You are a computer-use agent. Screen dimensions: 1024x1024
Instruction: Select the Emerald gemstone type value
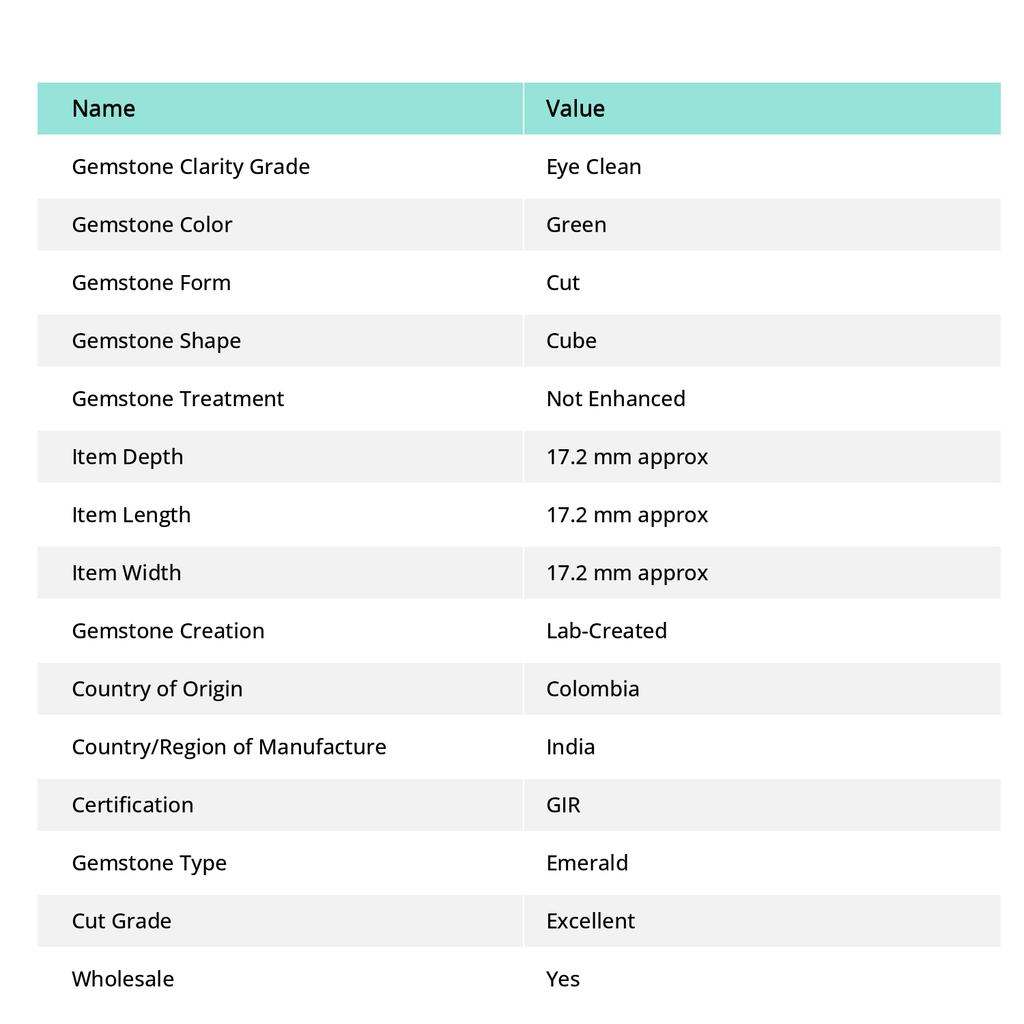coord(586,862)
